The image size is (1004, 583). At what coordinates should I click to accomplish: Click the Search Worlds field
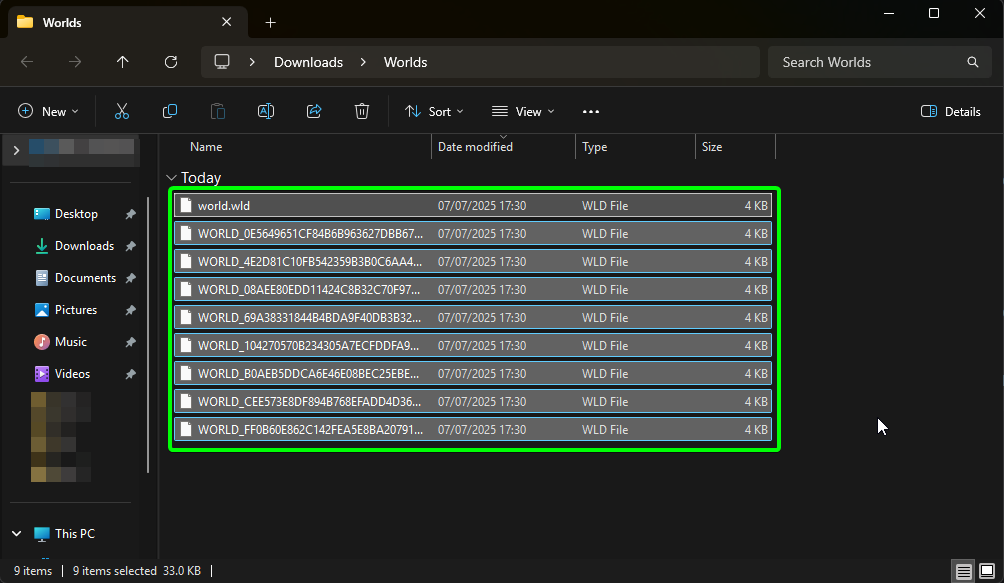[880, 62]
